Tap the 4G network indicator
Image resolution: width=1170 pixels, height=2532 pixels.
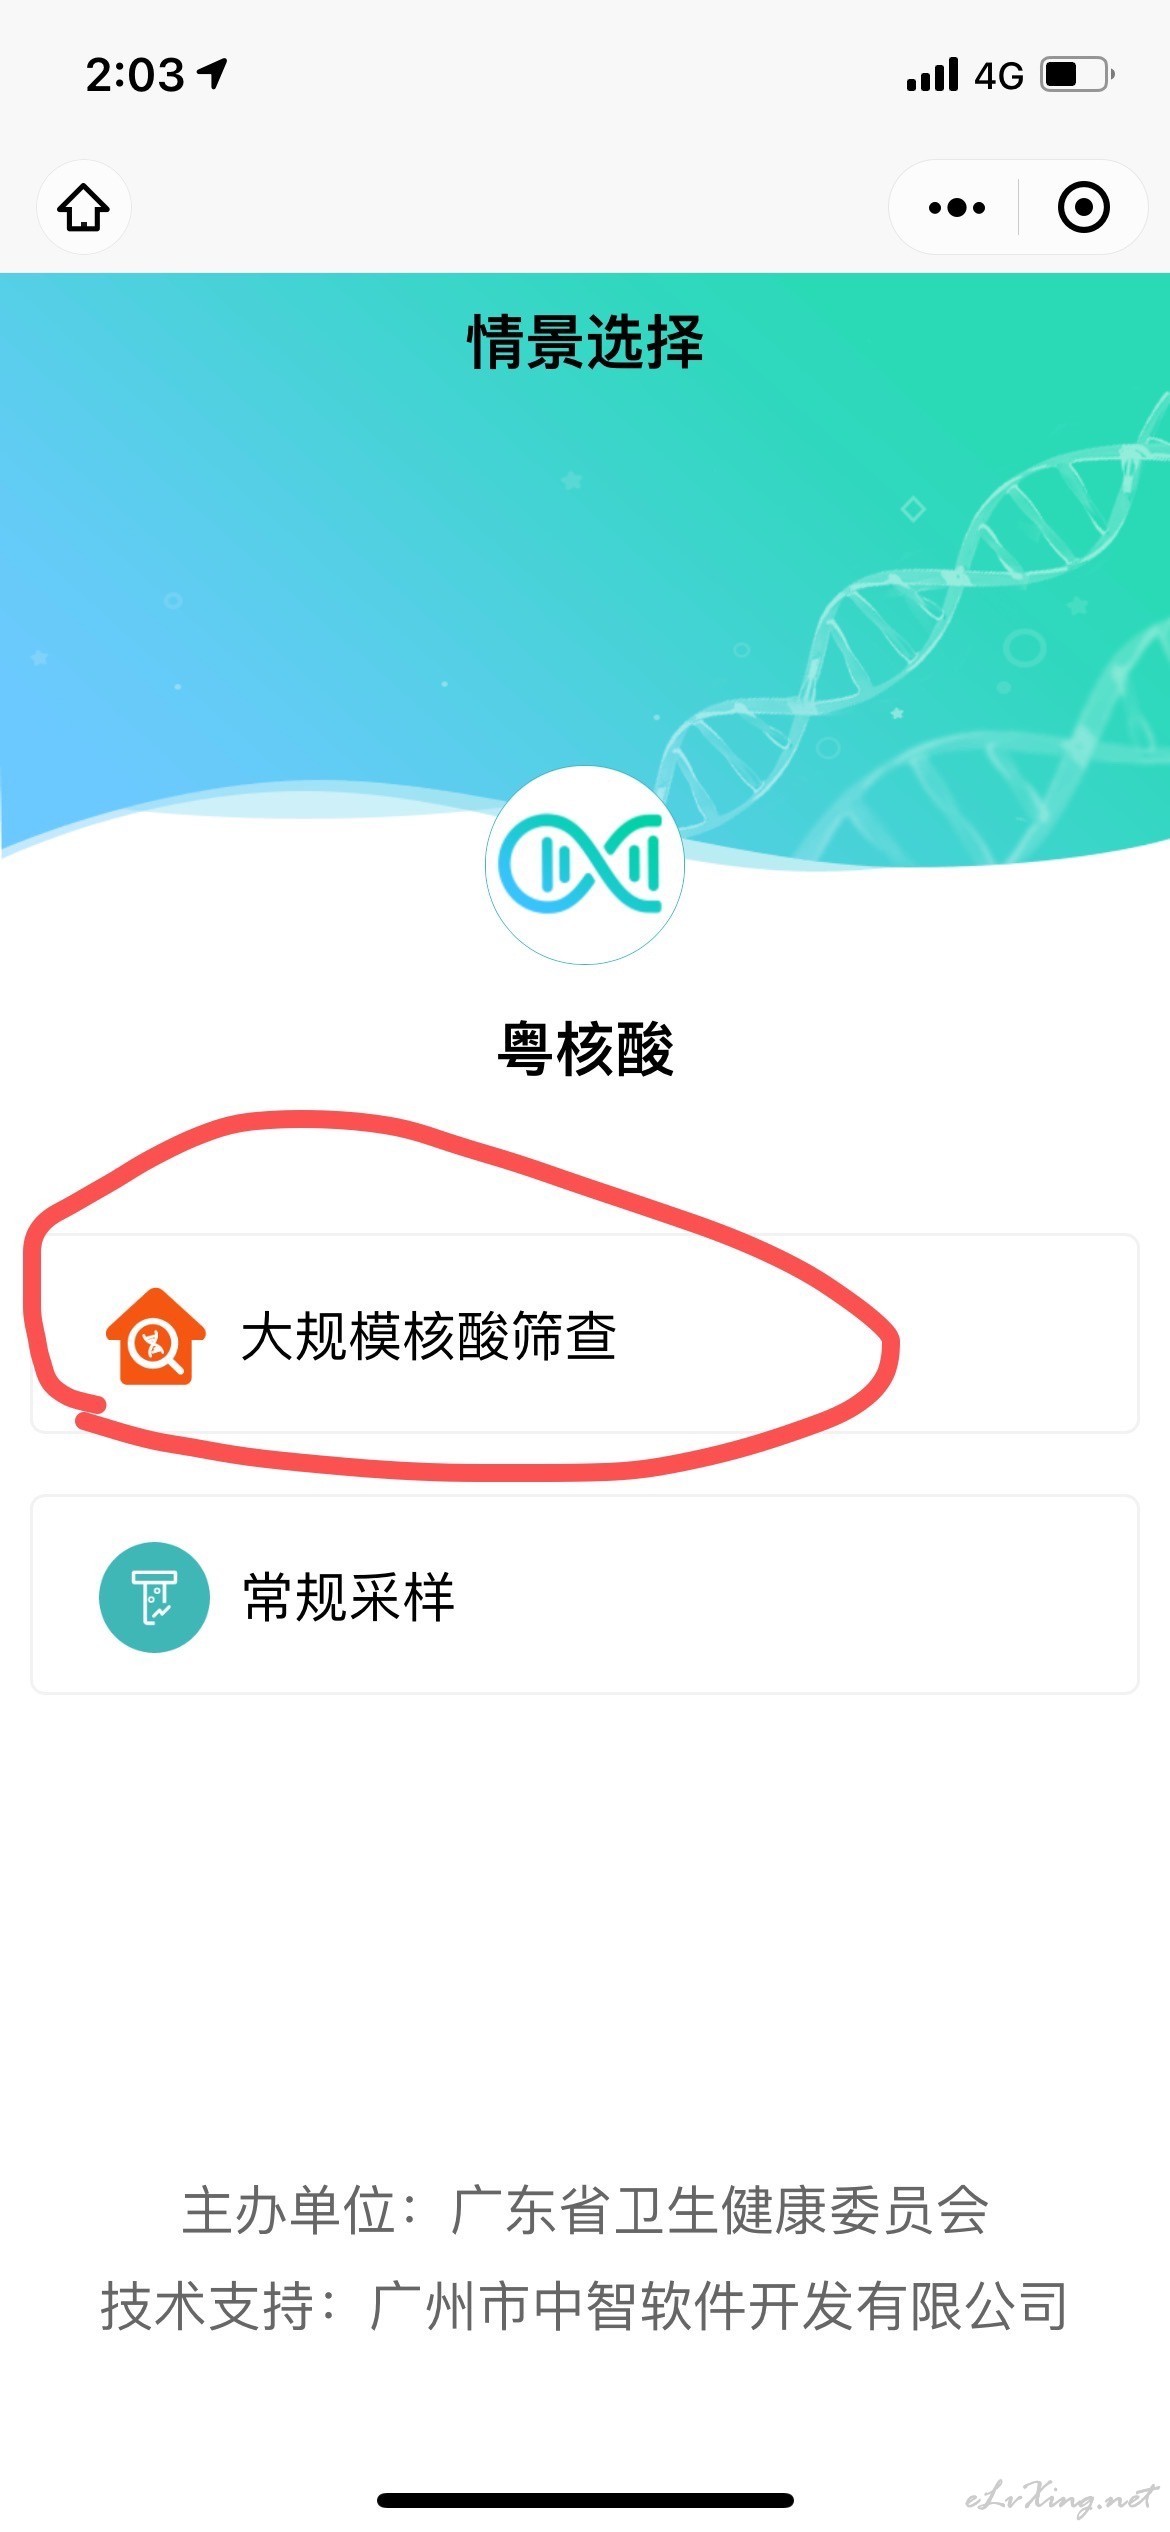(x=1000, y=76)
